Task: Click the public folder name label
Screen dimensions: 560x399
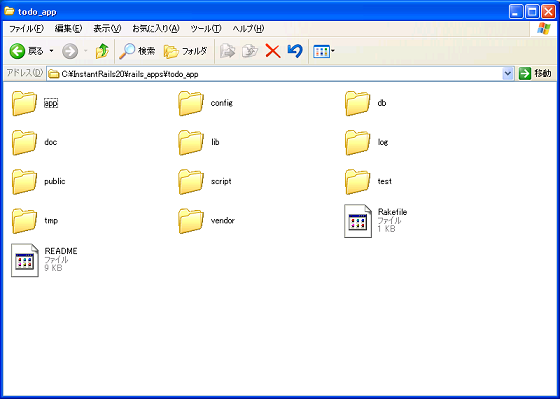Action: pos(55,181)
